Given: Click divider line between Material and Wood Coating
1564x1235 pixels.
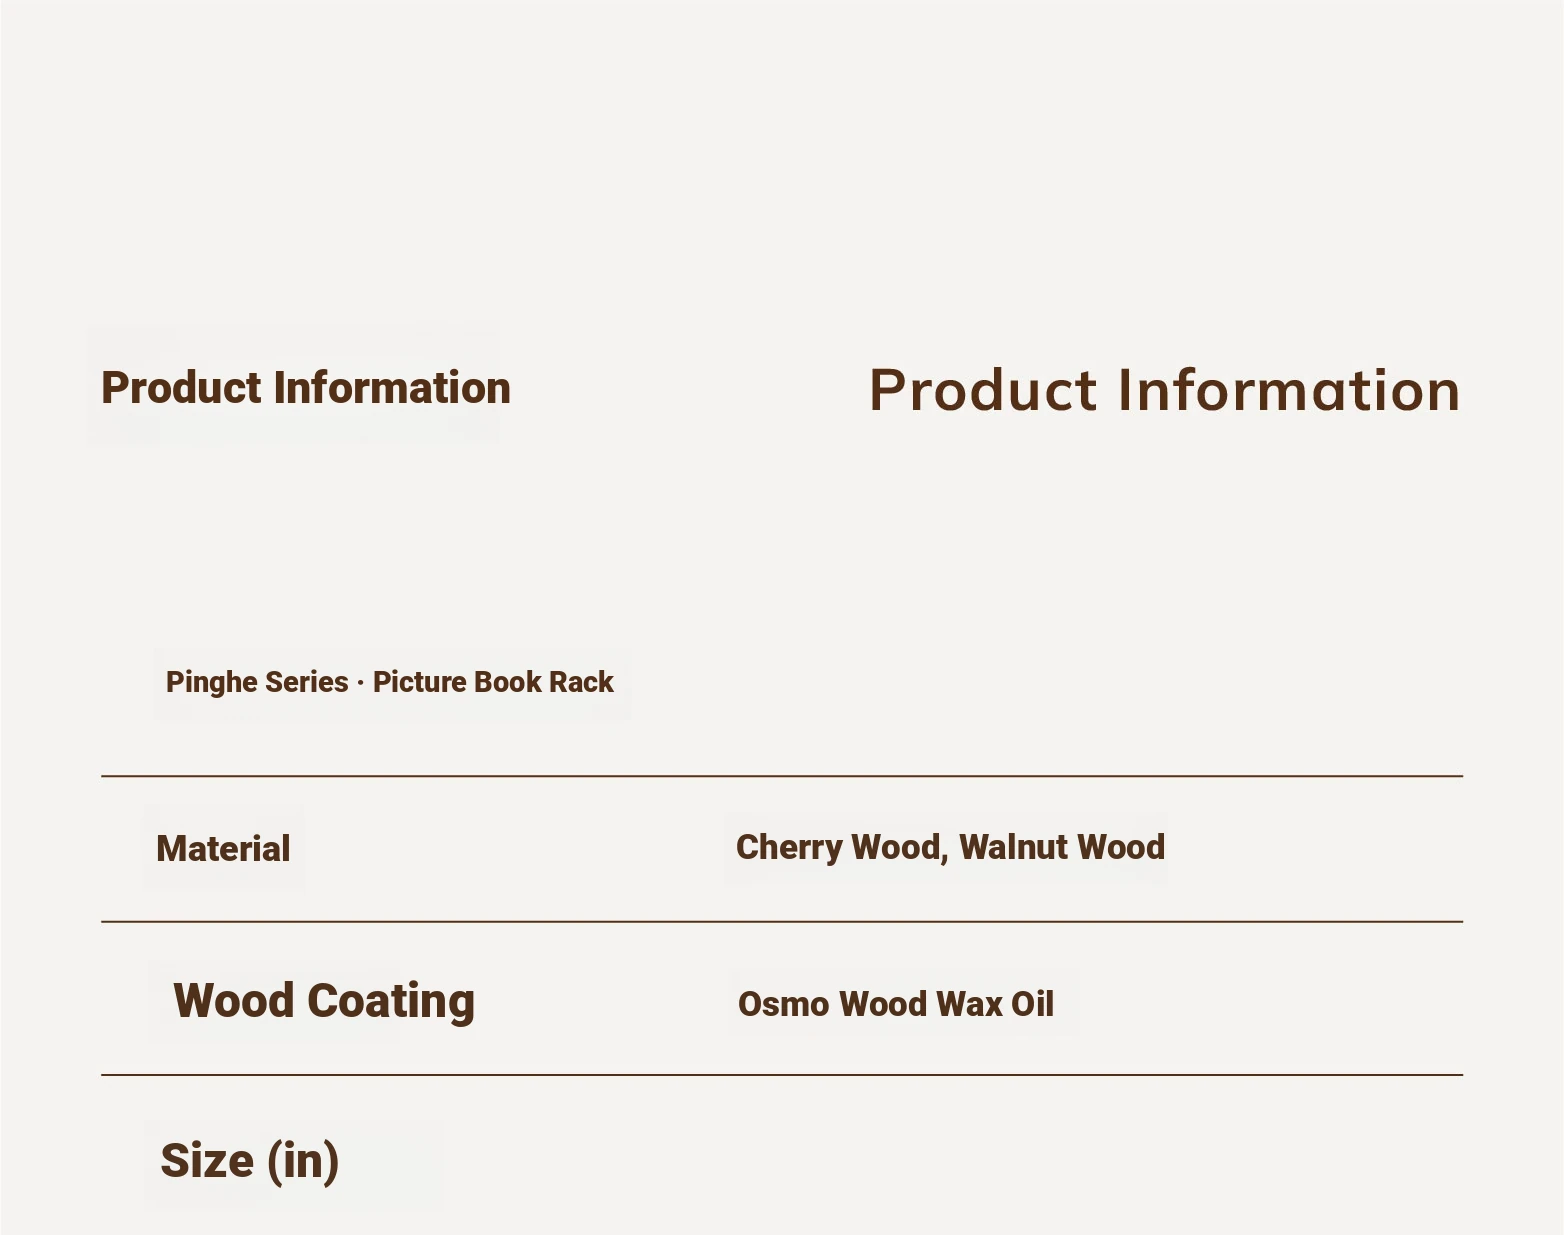Looking at the screenshot, I should click(x=782, y=922).
